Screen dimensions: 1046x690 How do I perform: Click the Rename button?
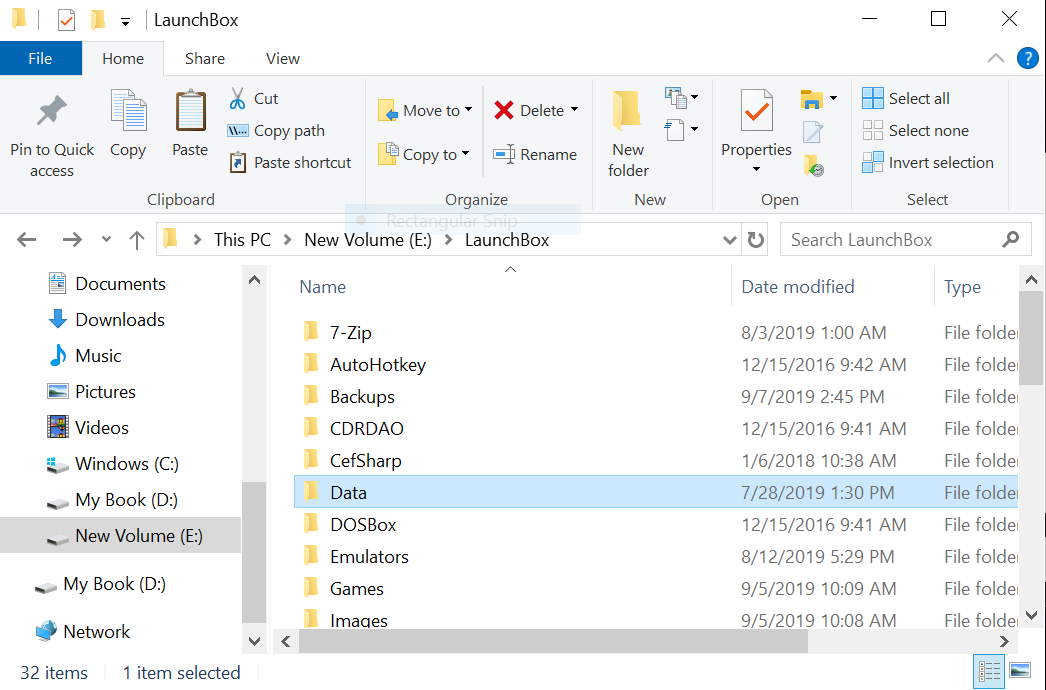535,154
